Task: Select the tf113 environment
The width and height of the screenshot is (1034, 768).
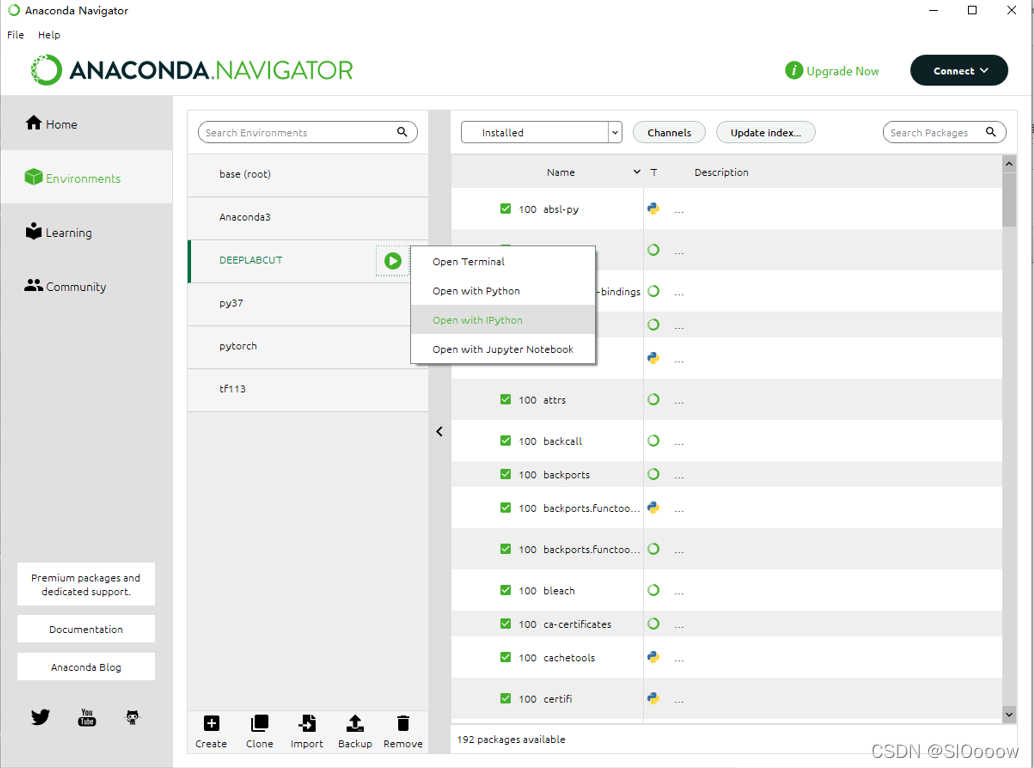Action: 308,389
